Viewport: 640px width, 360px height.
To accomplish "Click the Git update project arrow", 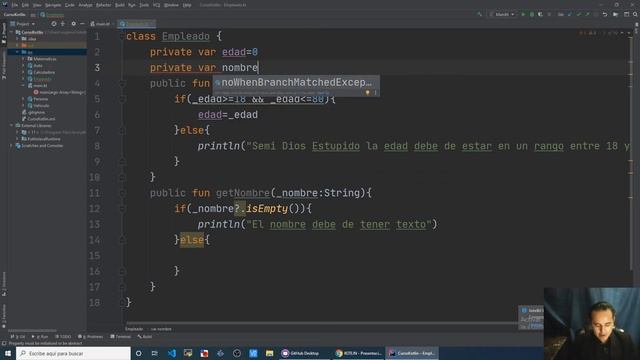I will [570, 14].
